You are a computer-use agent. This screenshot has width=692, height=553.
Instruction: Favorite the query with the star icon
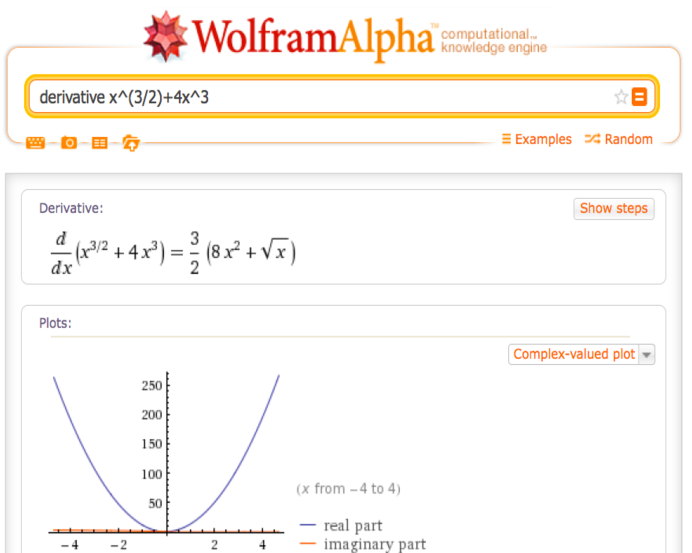point(621,97)
